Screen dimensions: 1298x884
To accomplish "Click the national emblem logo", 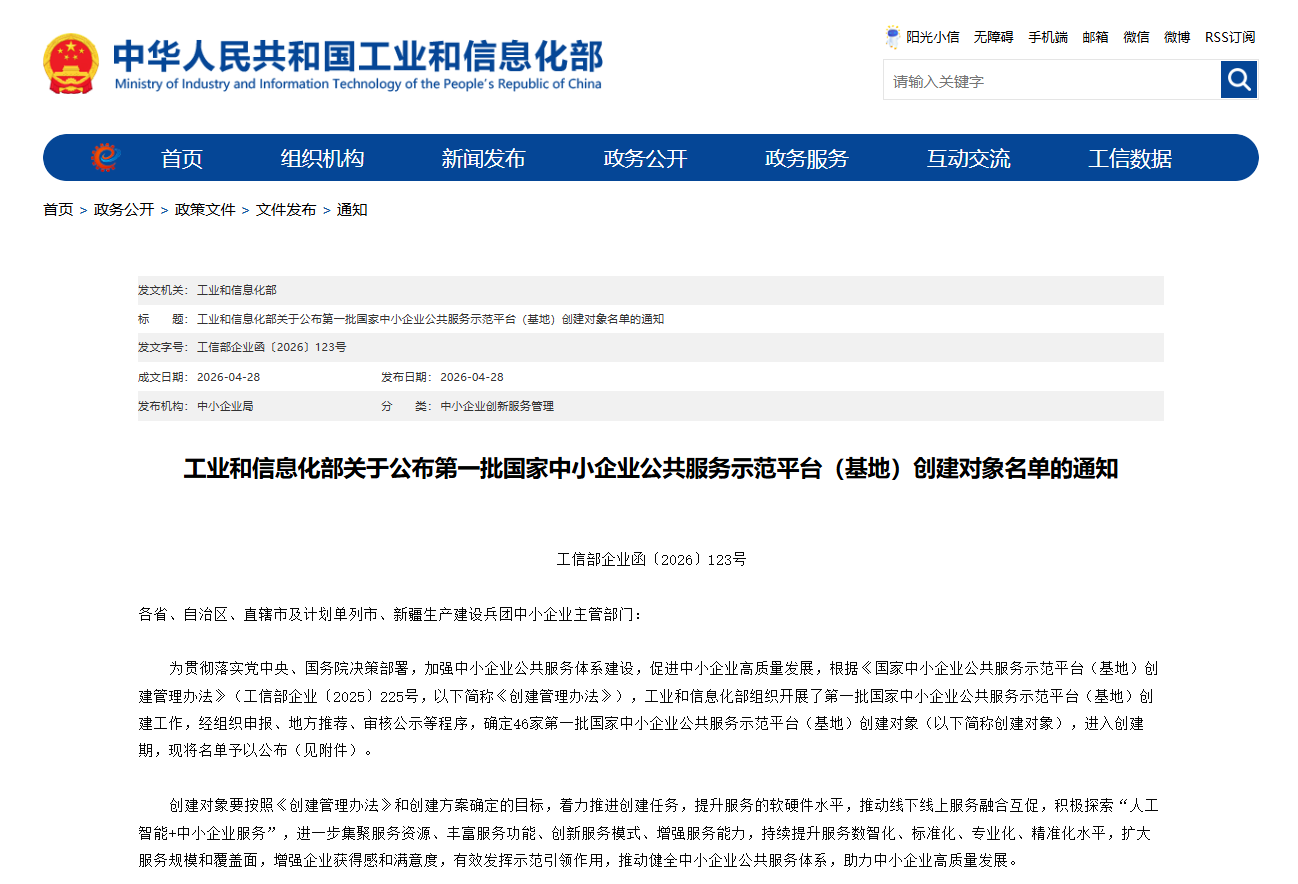I will pos(71,64).
